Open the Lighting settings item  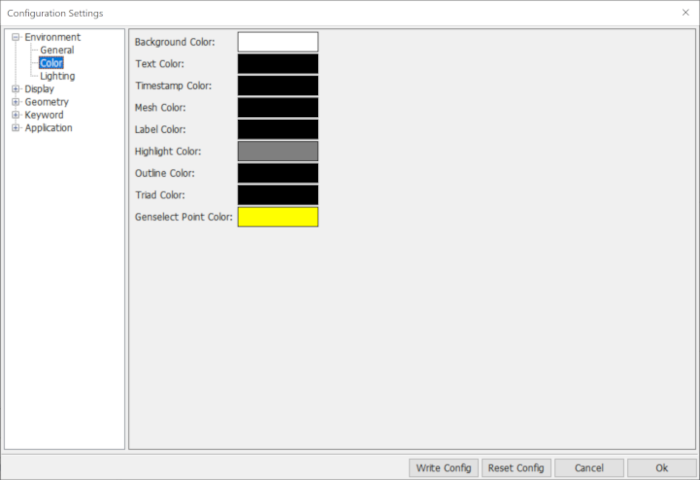58,76
